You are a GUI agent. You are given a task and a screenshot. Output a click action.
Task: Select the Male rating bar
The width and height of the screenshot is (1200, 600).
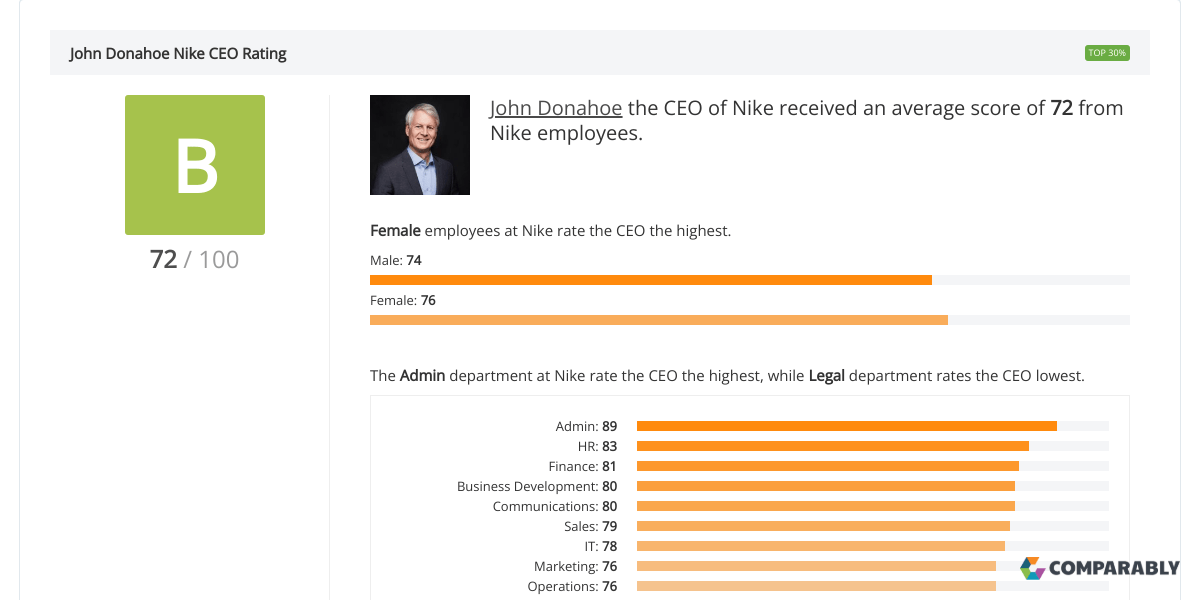(650, 279)
